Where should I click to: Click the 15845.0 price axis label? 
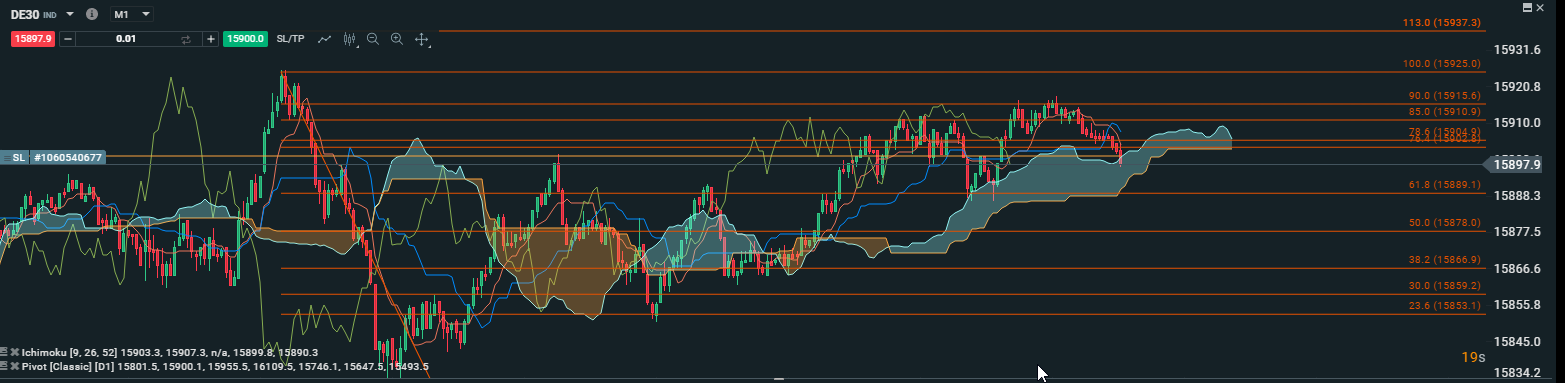click(x=1517, y=342)
